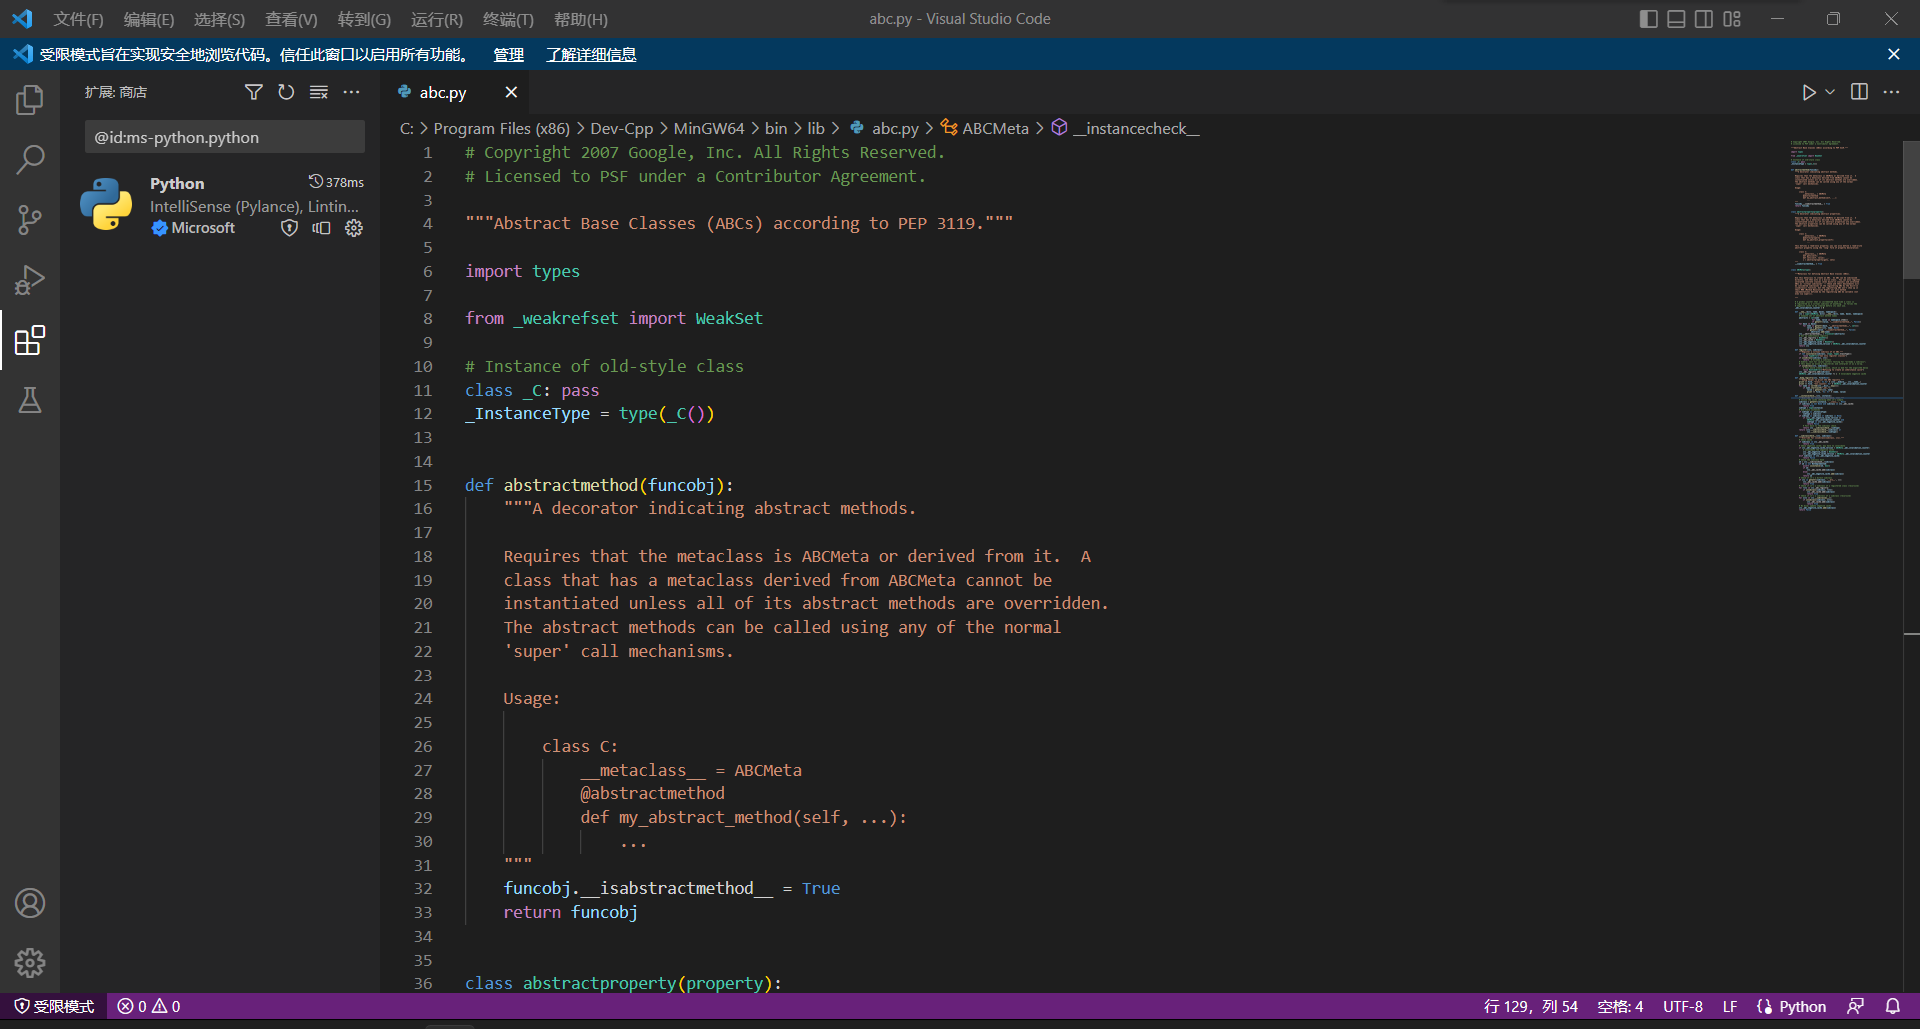Open notifications bell in status bar
Viewport: 1920px width, 1029px height.
click(1893, 1006)
